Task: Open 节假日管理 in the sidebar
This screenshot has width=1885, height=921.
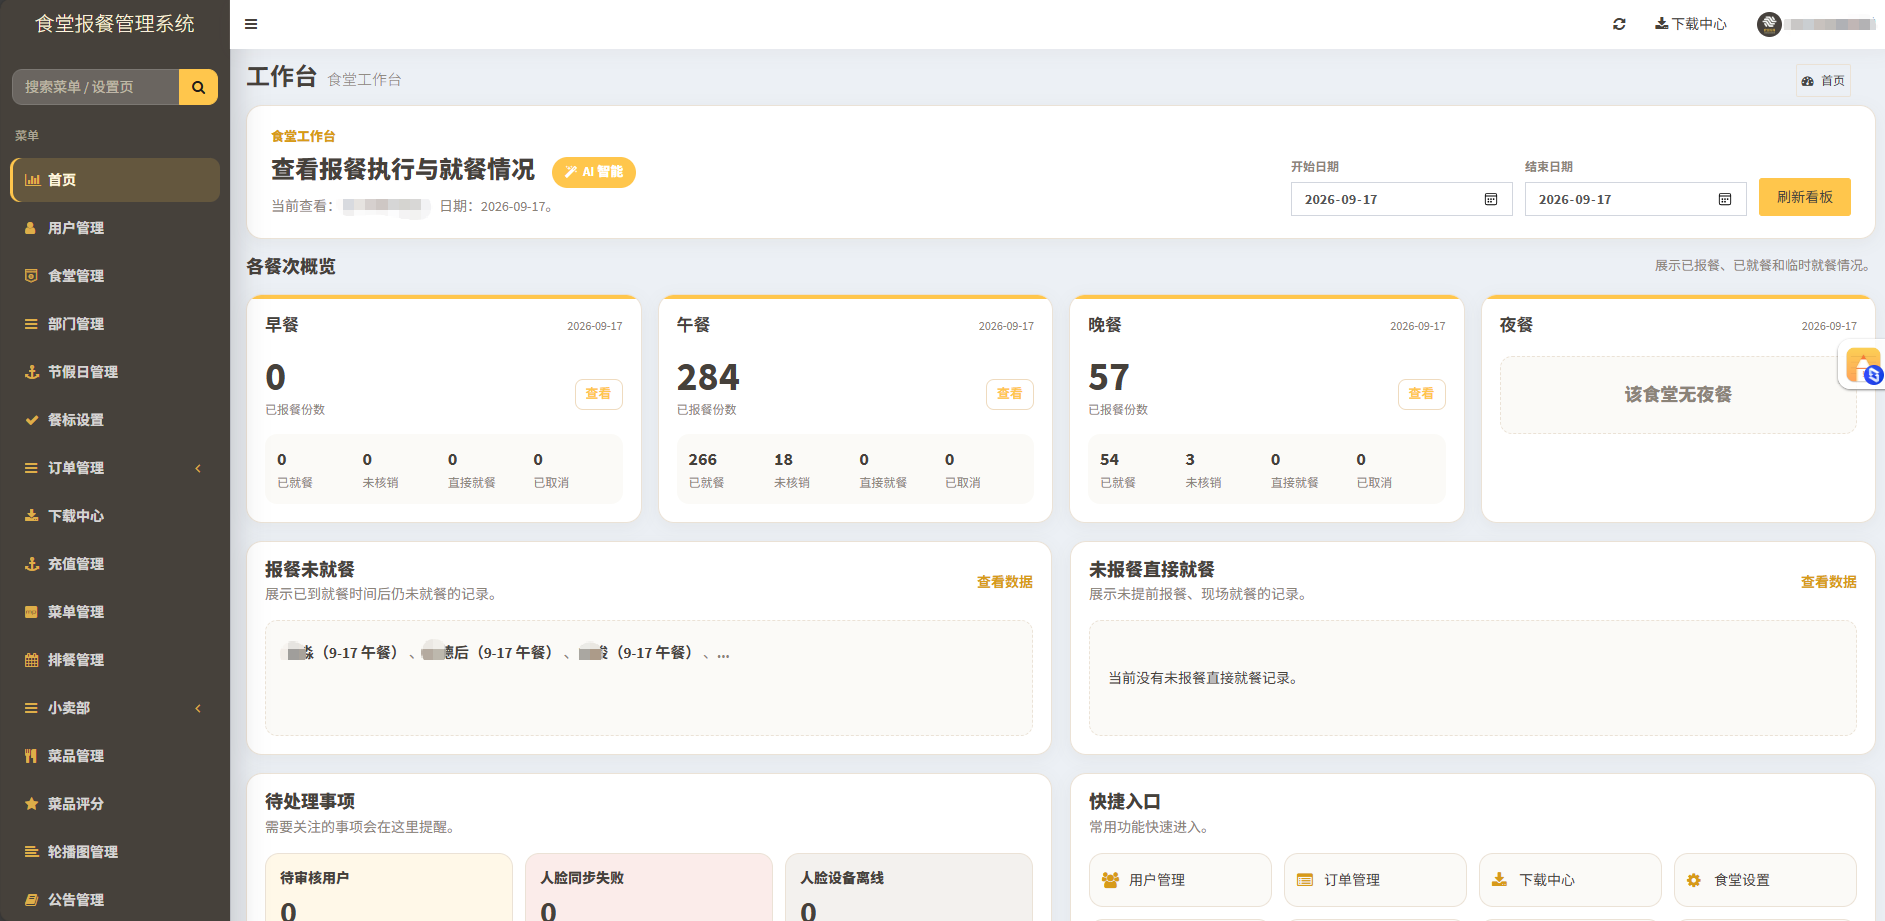Action: (115, 372)
